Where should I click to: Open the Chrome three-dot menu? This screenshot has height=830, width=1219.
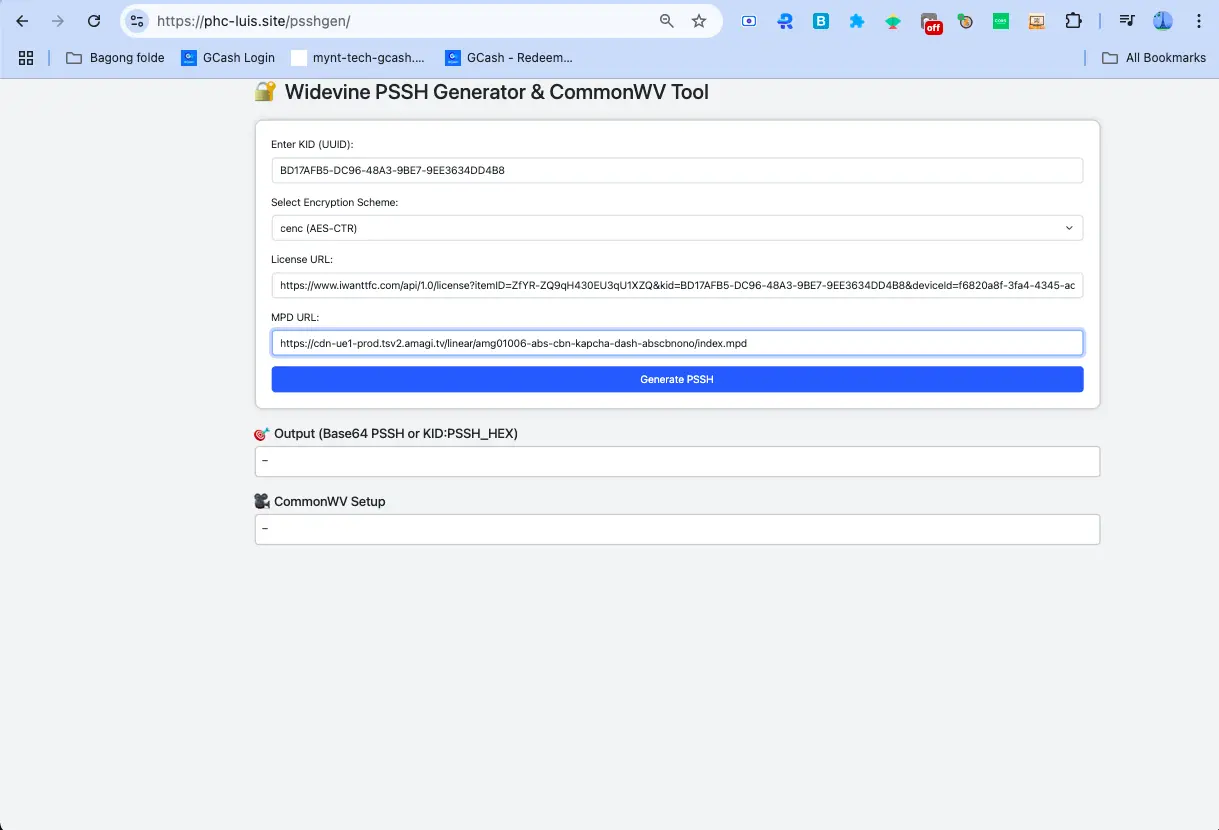coord(1198,21)
